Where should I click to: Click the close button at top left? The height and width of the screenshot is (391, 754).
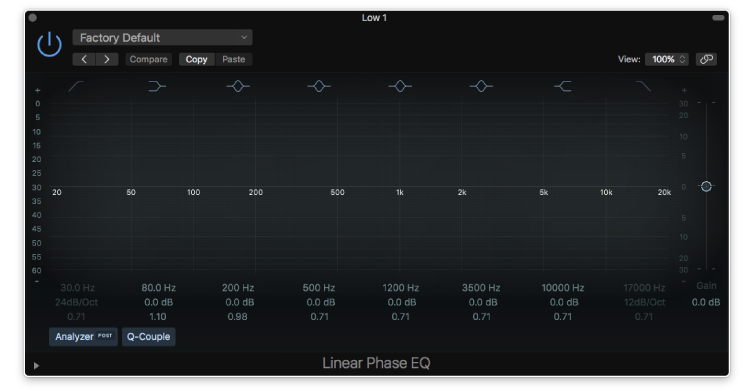(x=32, y=18)
